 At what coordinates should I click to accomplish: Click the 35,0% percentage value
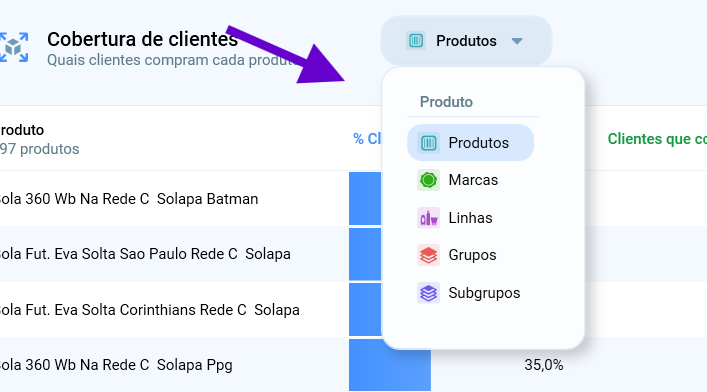click(543, 365)
